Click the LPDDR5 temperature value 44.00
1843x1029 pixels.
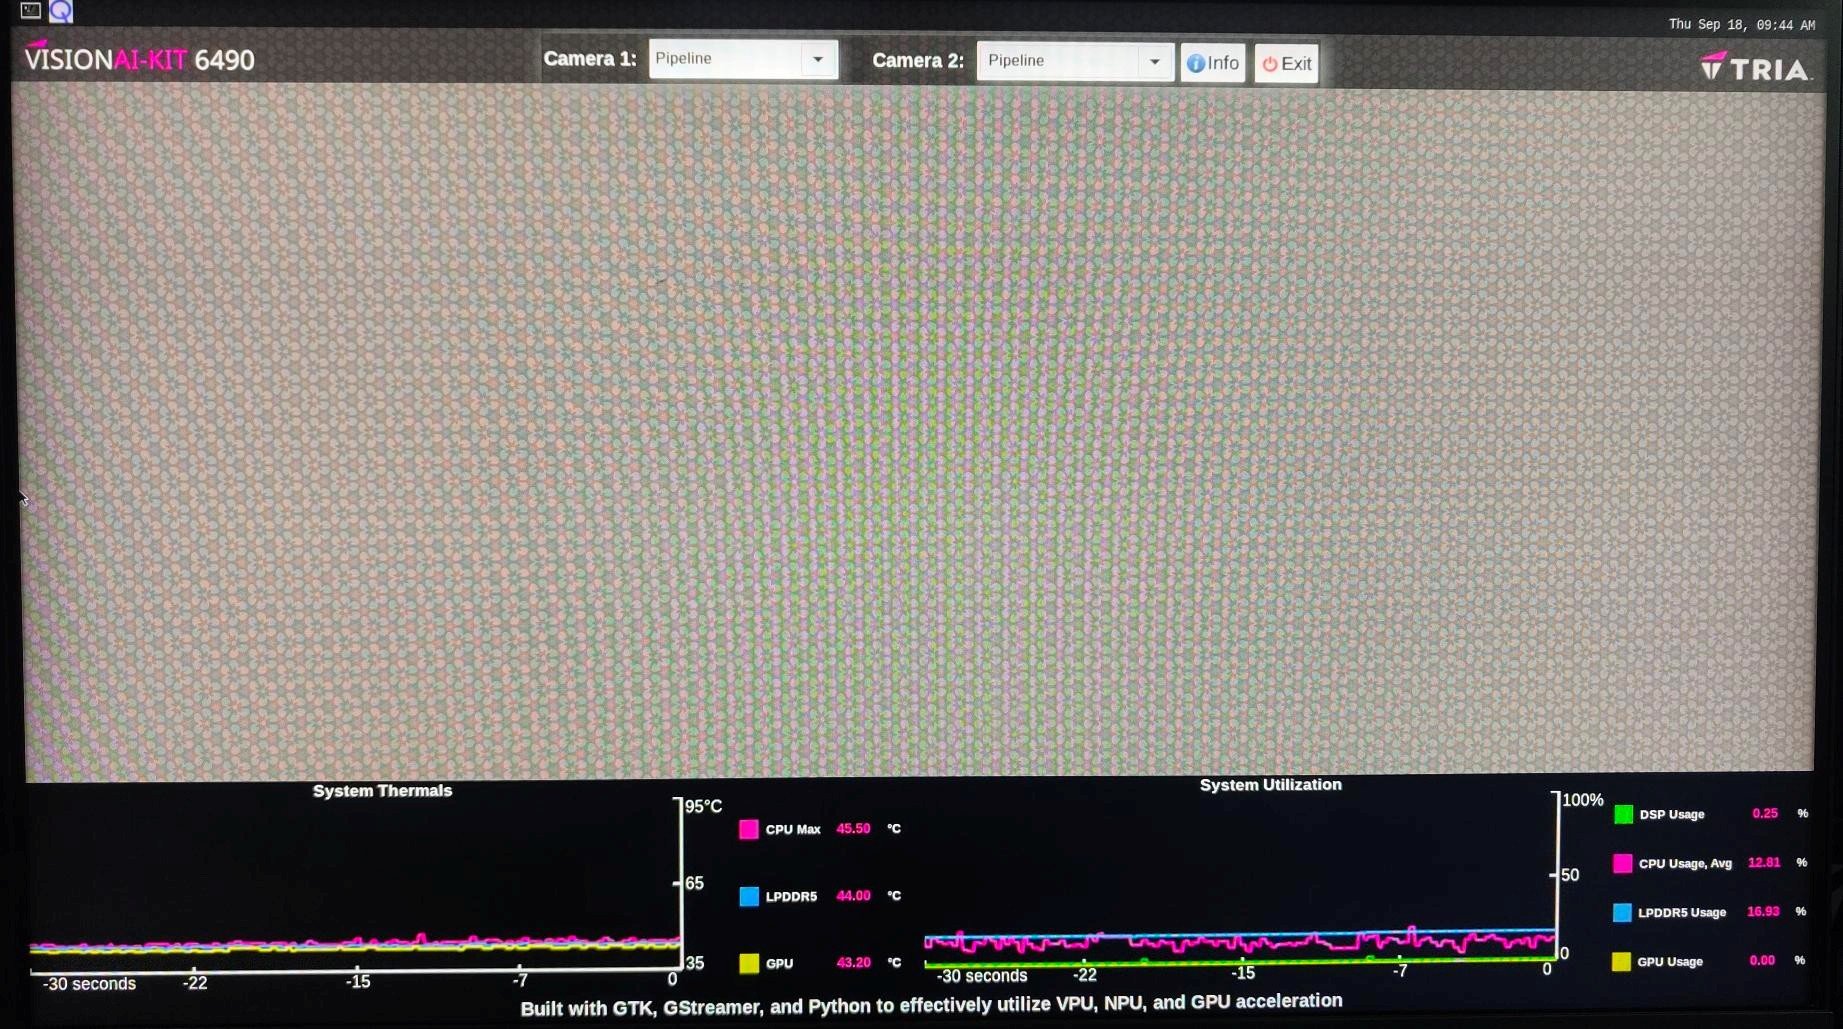(x=853, y=895)
